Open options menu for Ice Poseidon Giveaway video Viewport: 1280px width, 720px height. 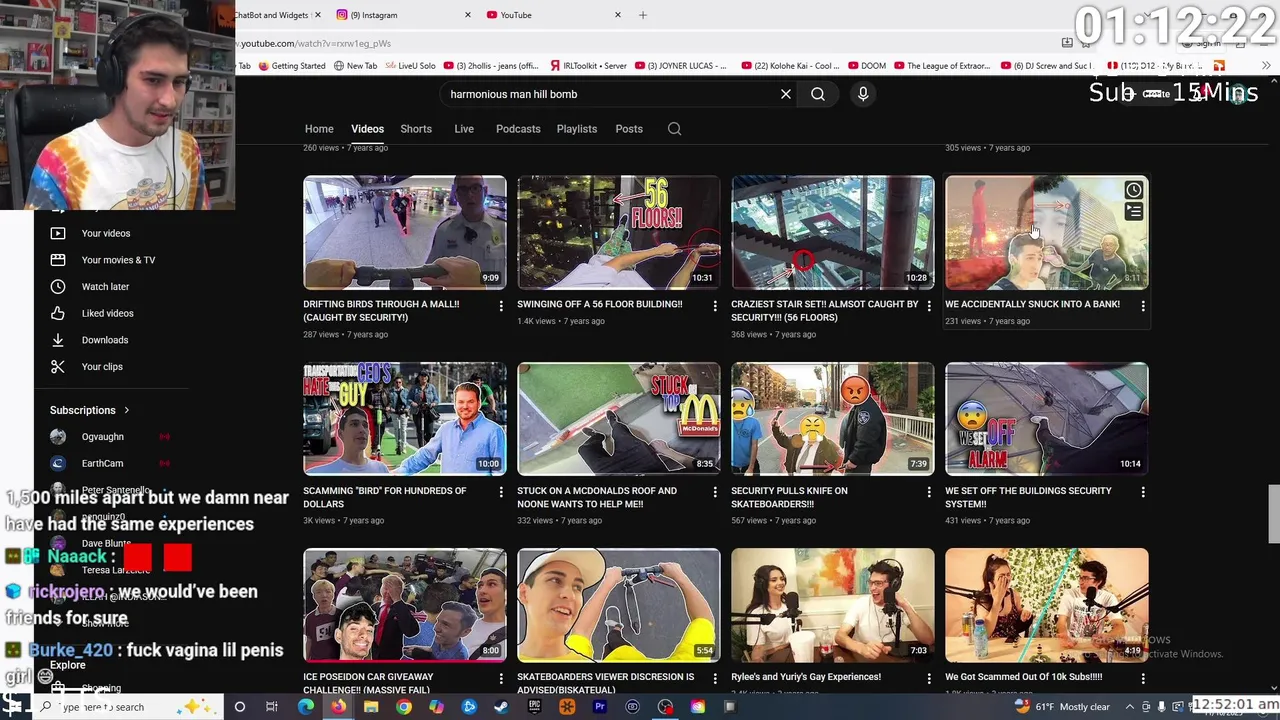point(501,679)
